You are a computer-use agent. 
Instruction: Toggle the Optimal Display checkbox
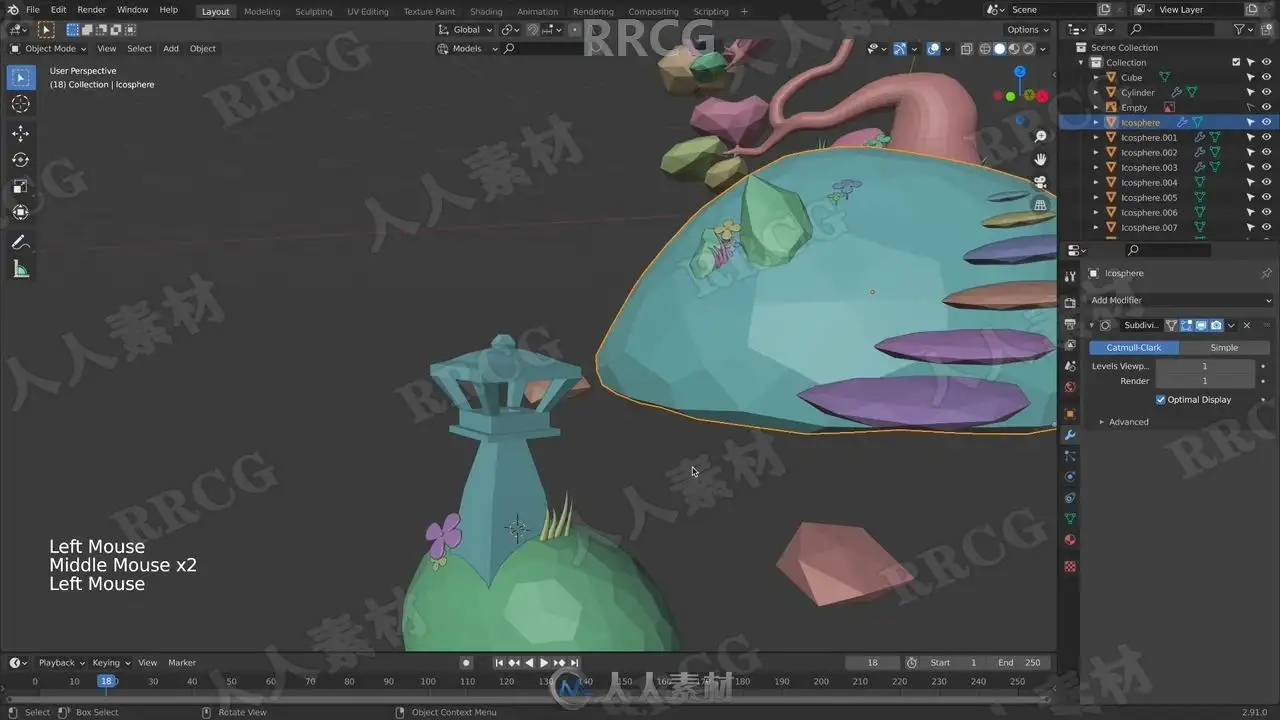(x=1161, y=400)
